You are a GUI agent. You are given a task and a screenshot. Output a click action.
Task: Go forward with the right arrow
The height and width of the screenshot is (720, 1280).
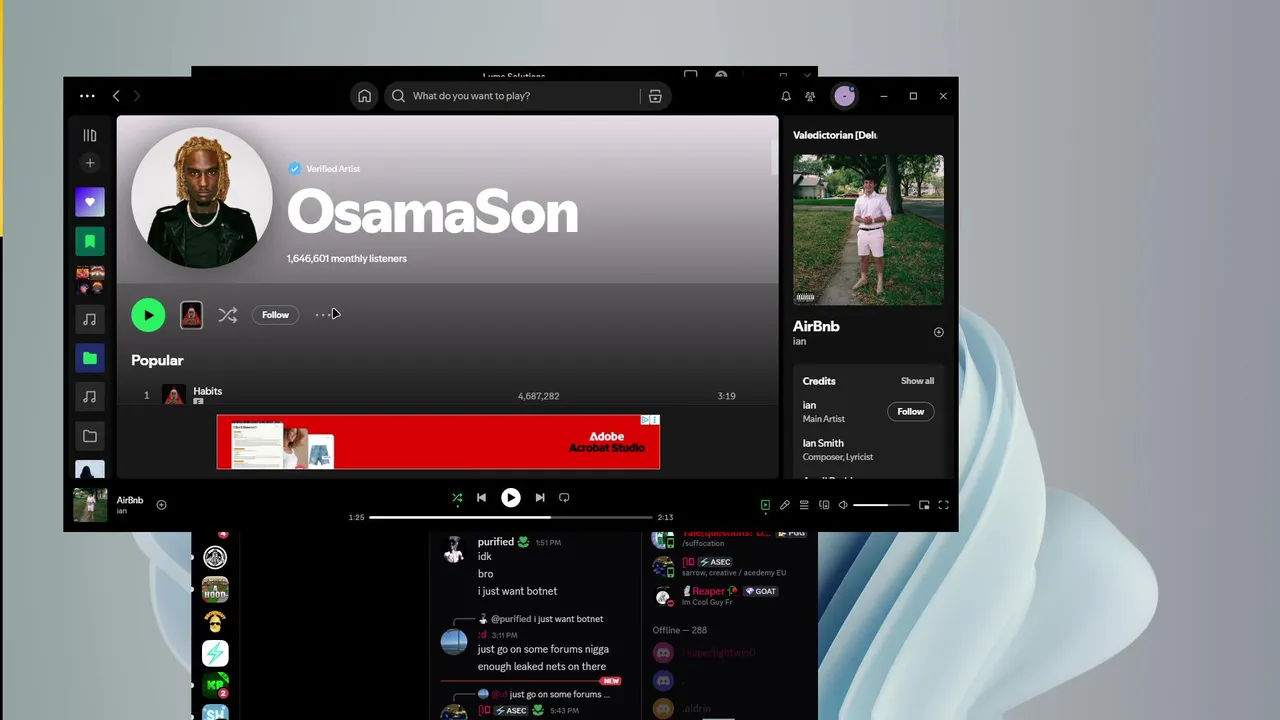tap(137, 96)
